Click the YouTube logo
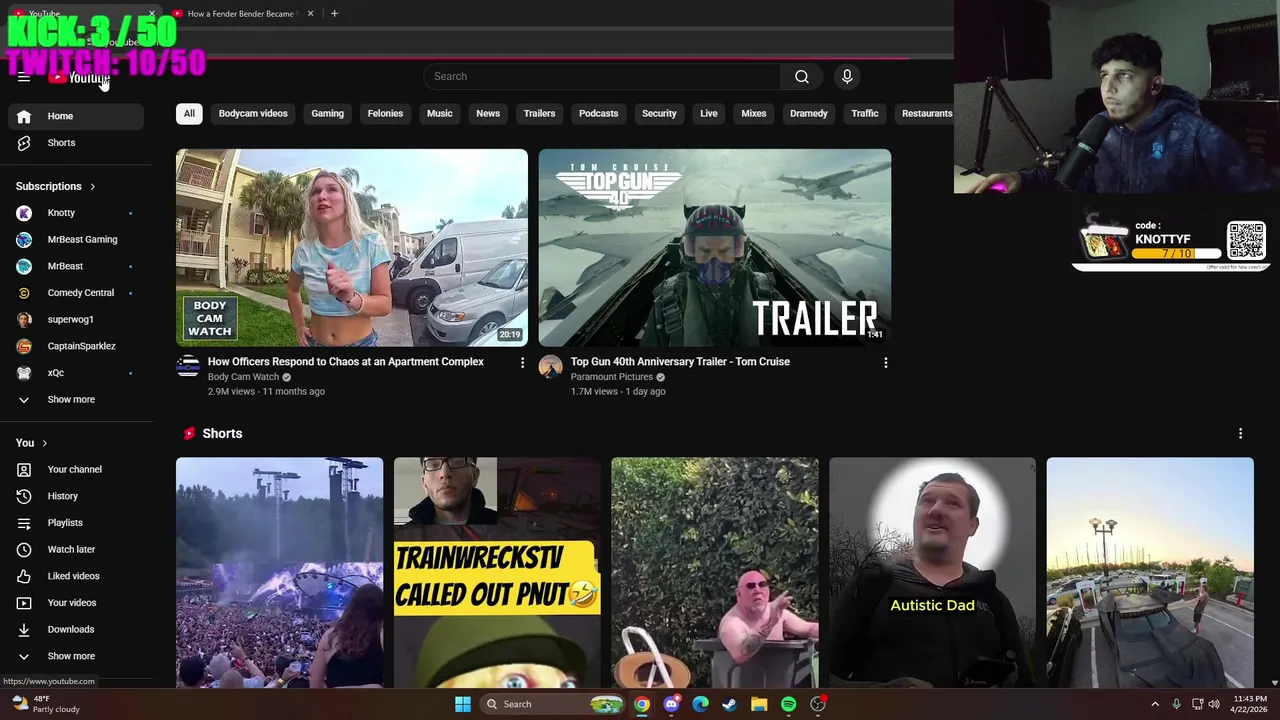Image resolution: width=1280 pixels, height=720 pixels. click(x=79, y=78)
